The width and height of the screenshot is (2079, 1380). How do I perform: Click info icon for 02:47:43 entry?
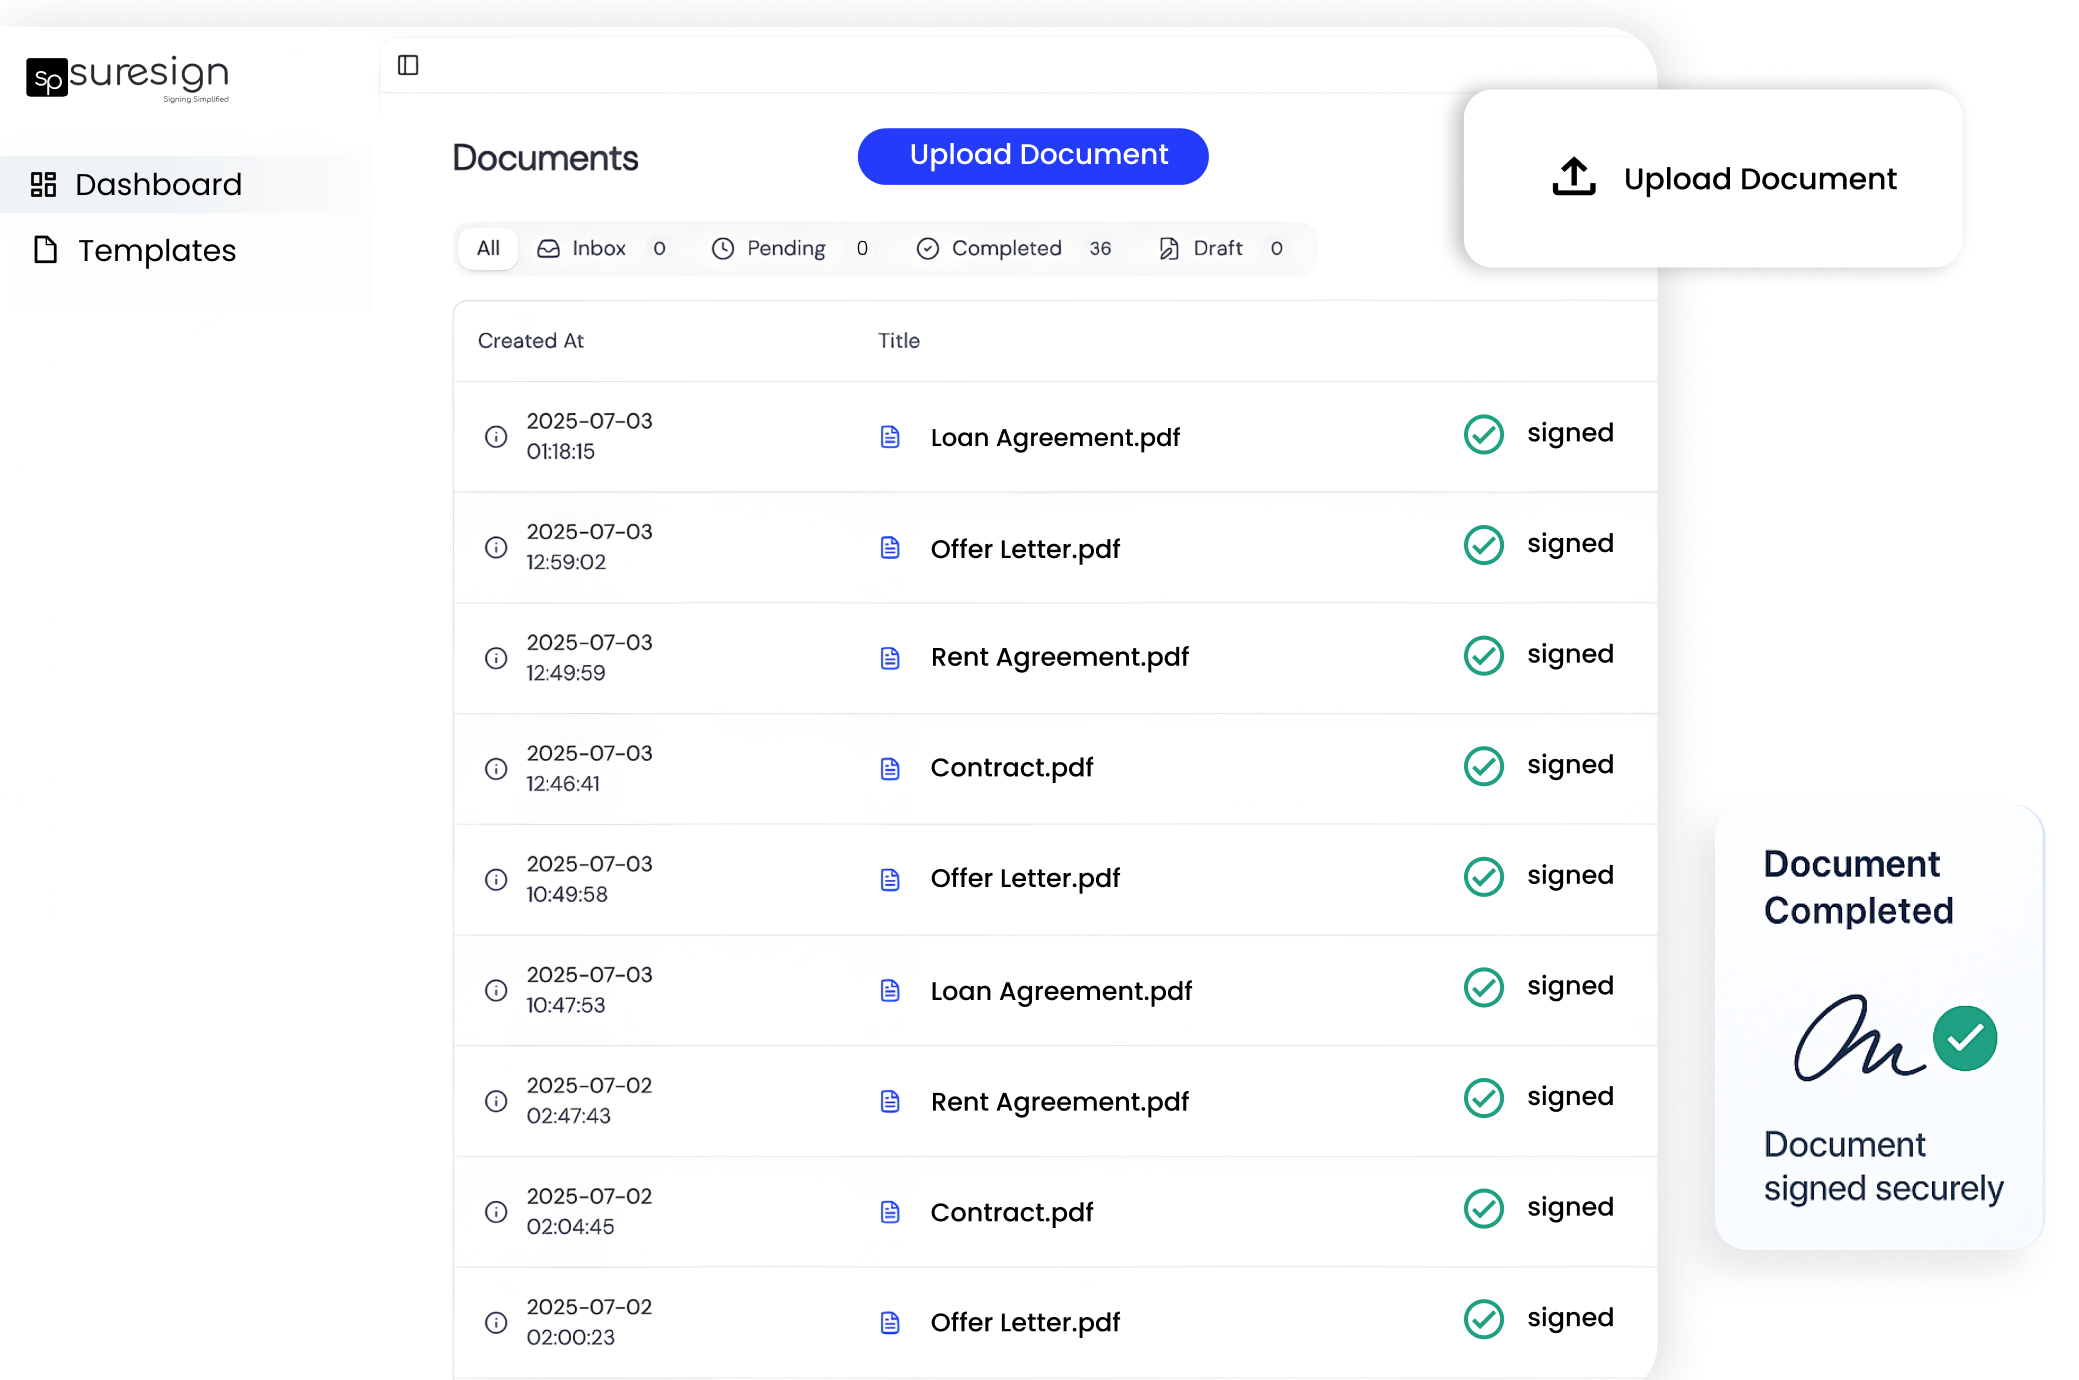(496, 1101)
